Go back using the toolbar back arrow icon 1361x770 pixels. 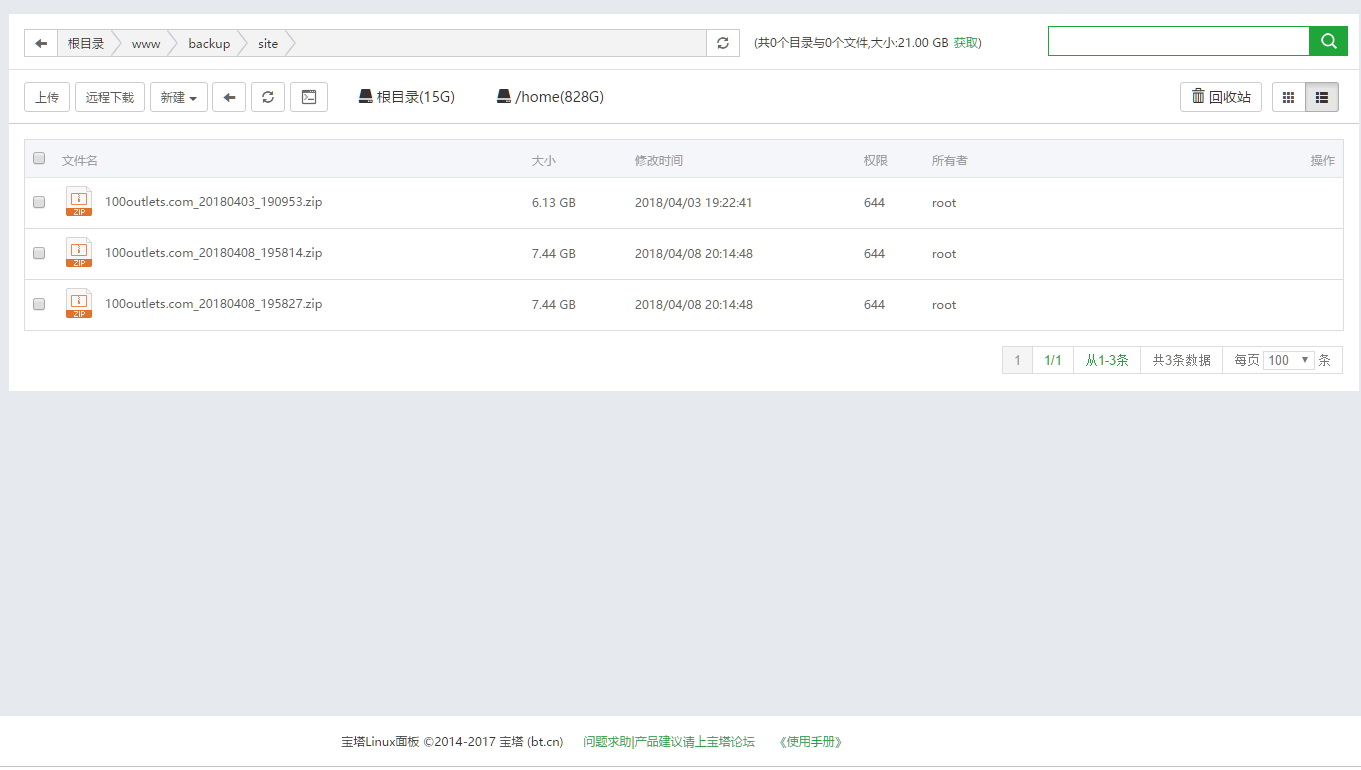coord(229,97)
